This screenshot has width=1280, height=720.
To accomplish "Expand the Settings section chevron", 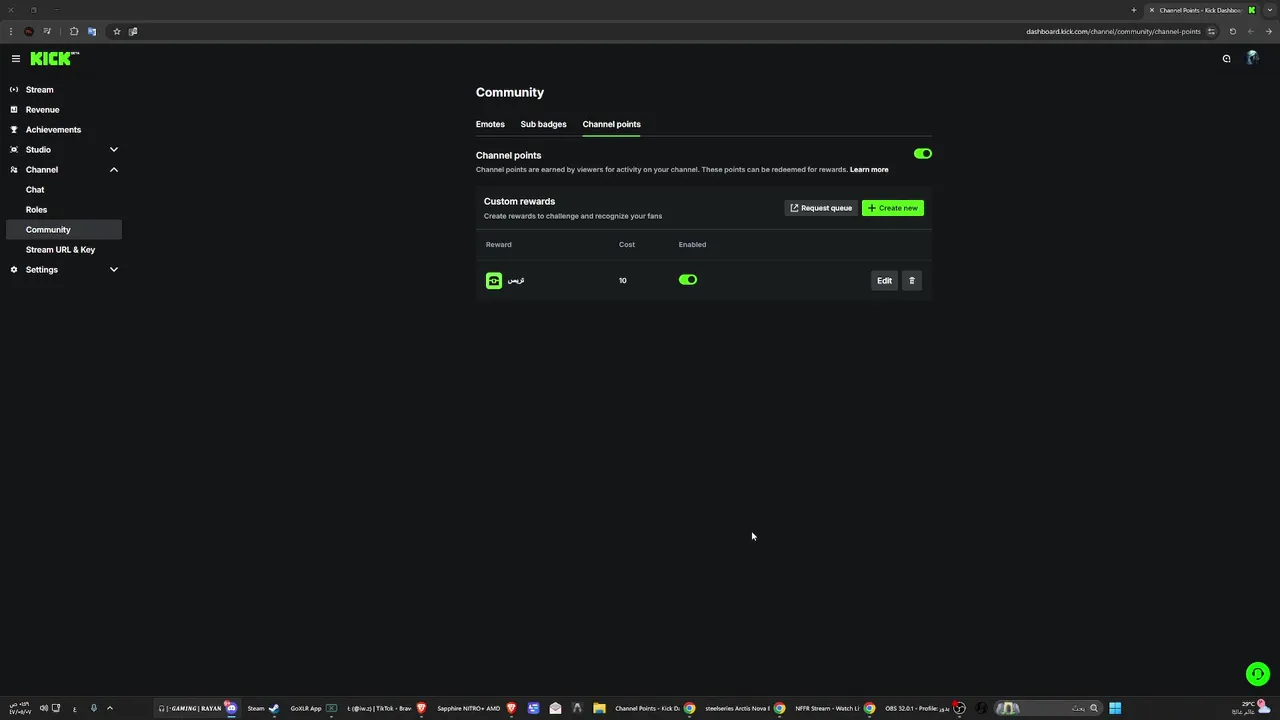I will point(114,270).
